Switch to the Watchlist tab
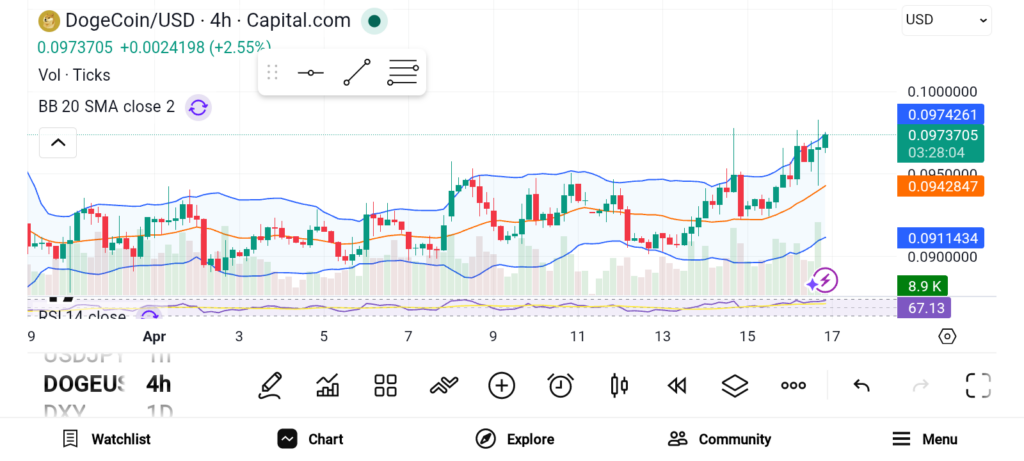Screen dimensions: 1024x461 106,439
